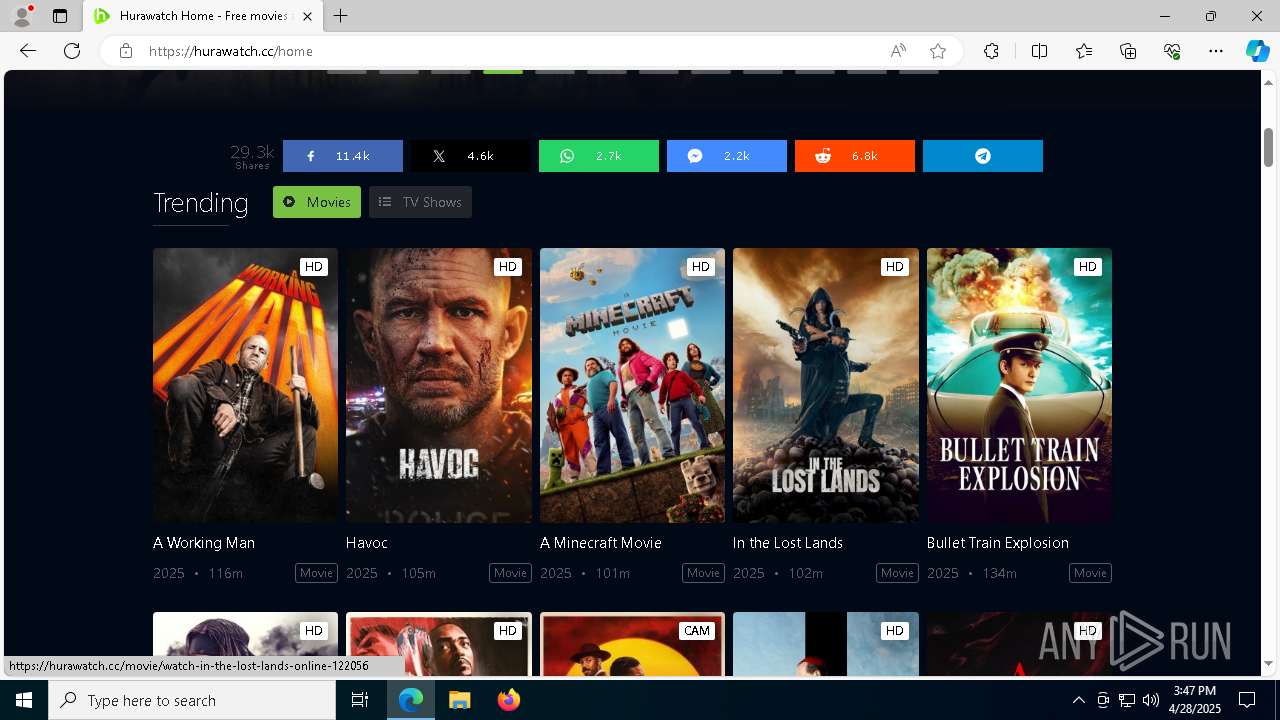Screen dimensions: 1280x720
Task: Show hidden system tray icons chevron
Action: point(1078,700)
